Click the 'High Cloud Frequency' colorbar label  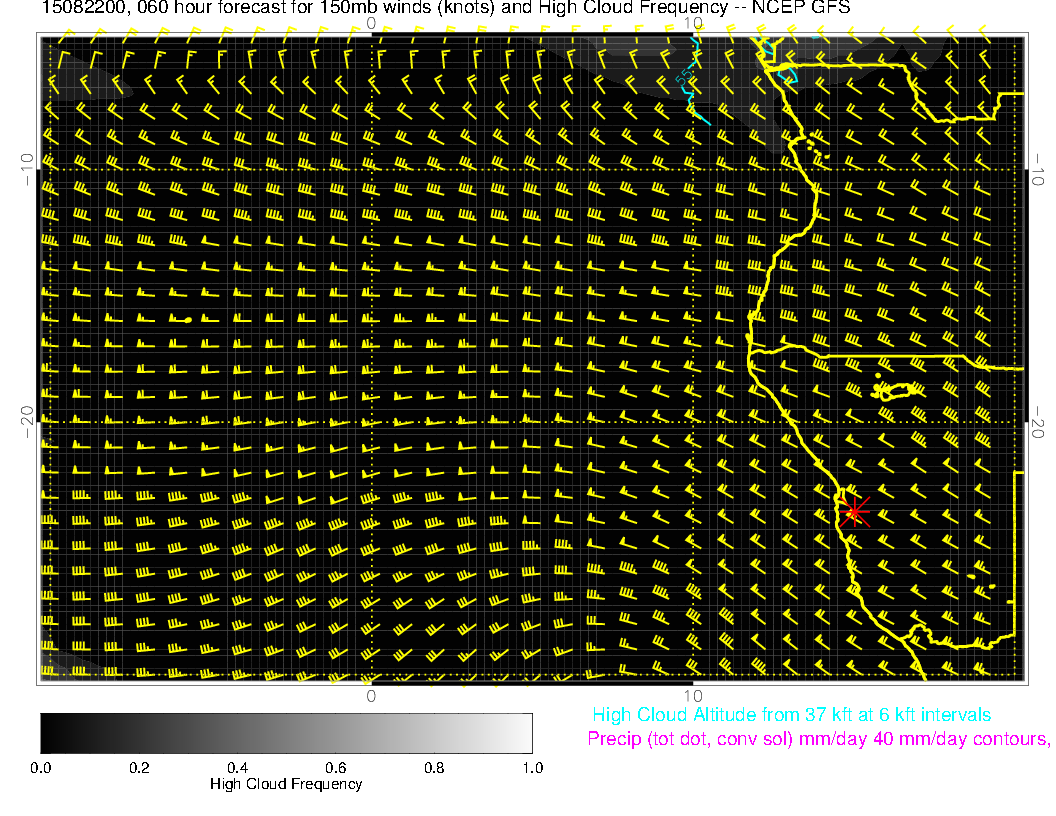pyautogui.click(x=286, y=784)
